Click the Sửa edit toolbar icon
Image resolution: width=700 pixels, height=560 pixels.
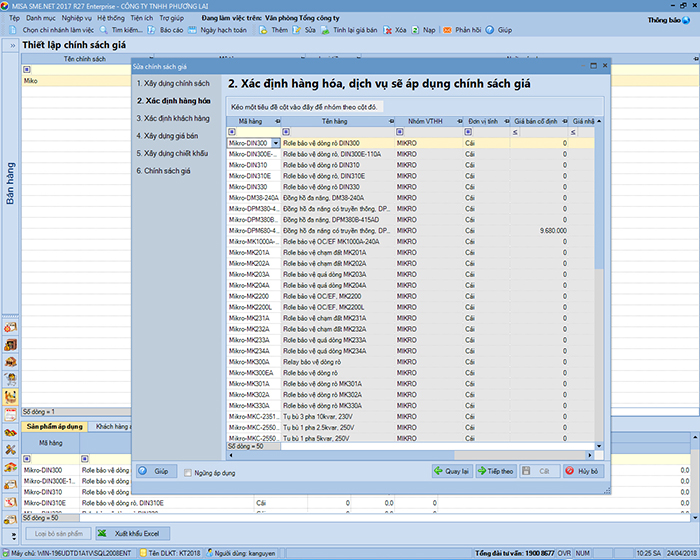point(297,30)
